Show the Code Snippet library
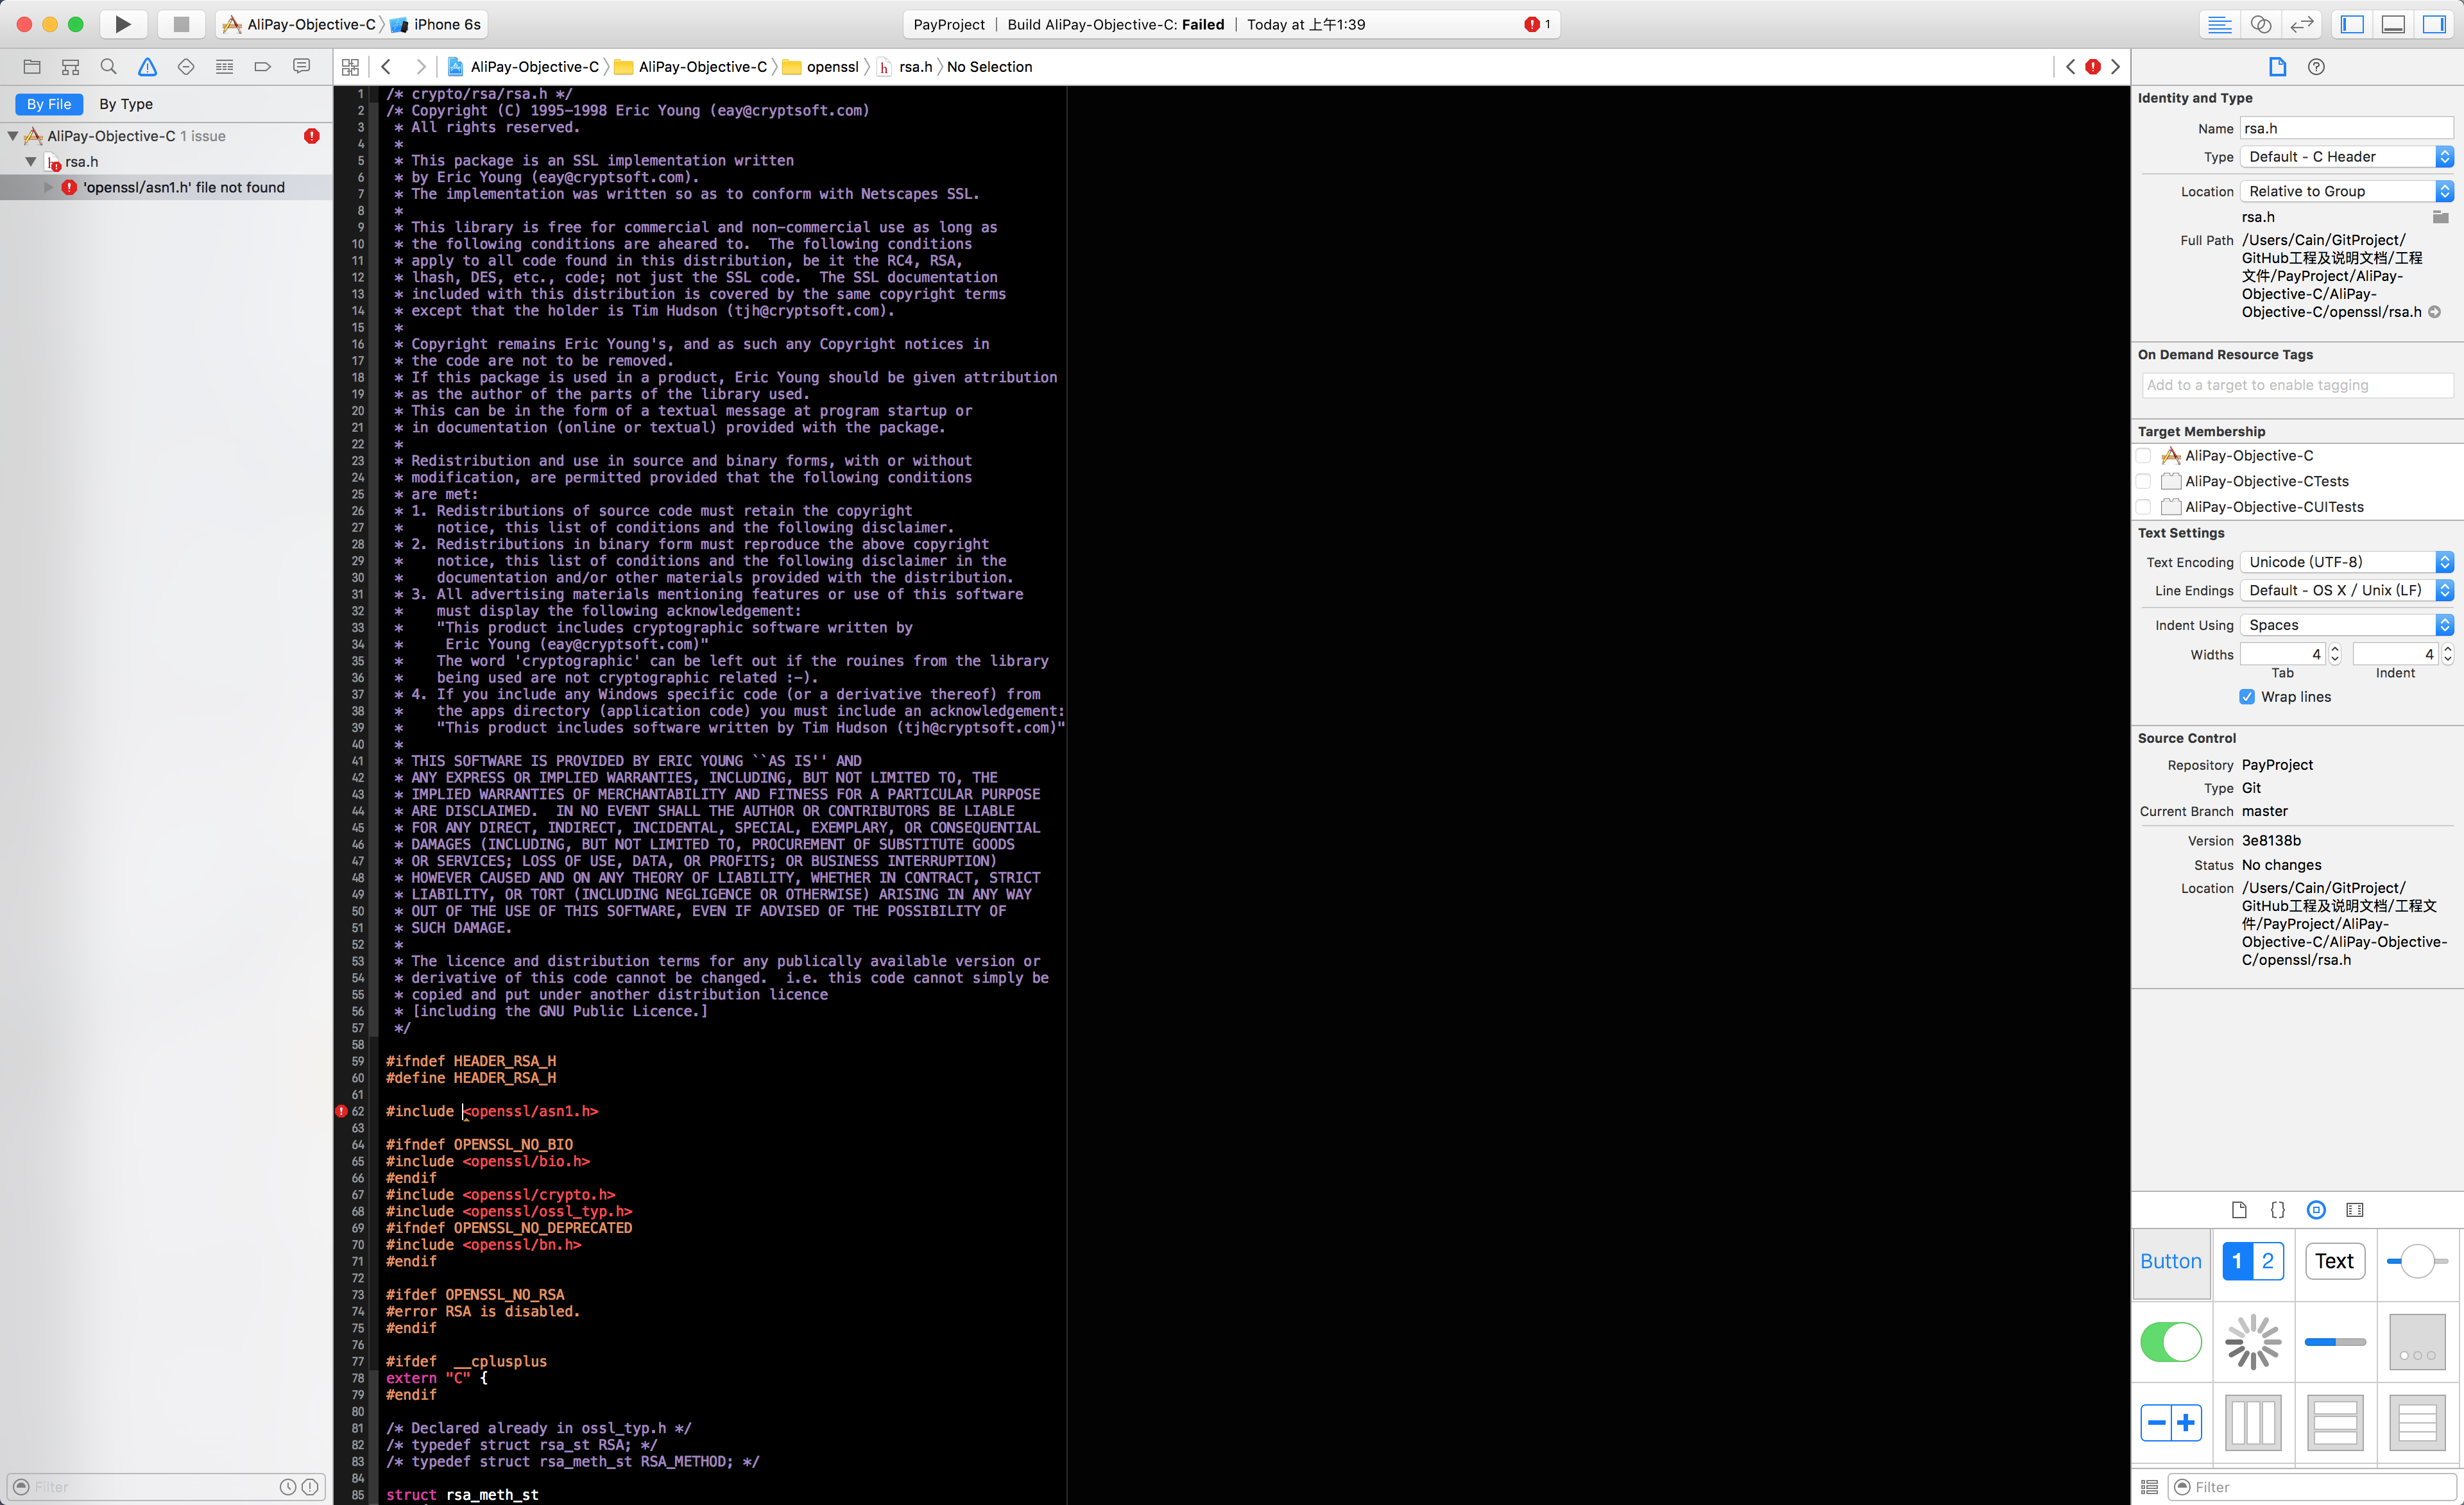2464x1505 pixels. coord(2277,1210)
